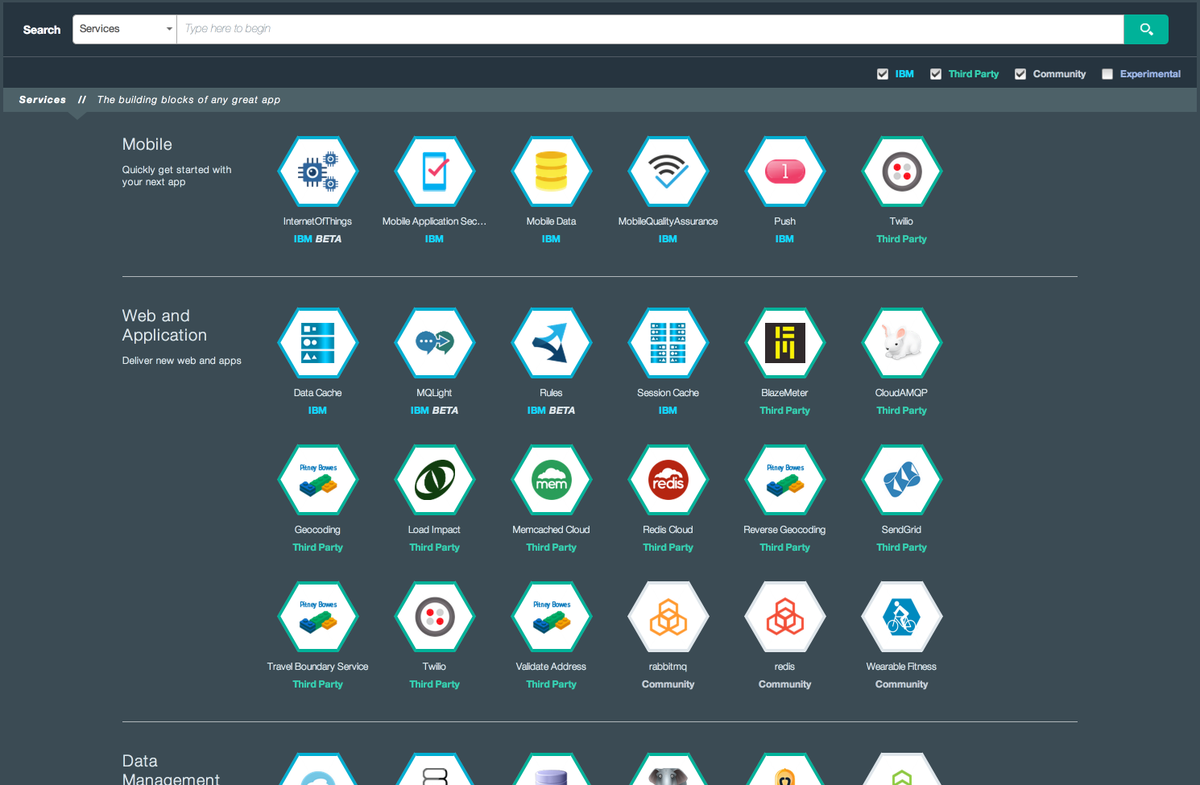Click the 'Wearable Fitness' service name
Image resolution: width=1200 pixels, height=785 pixels.
coord(902,667)
